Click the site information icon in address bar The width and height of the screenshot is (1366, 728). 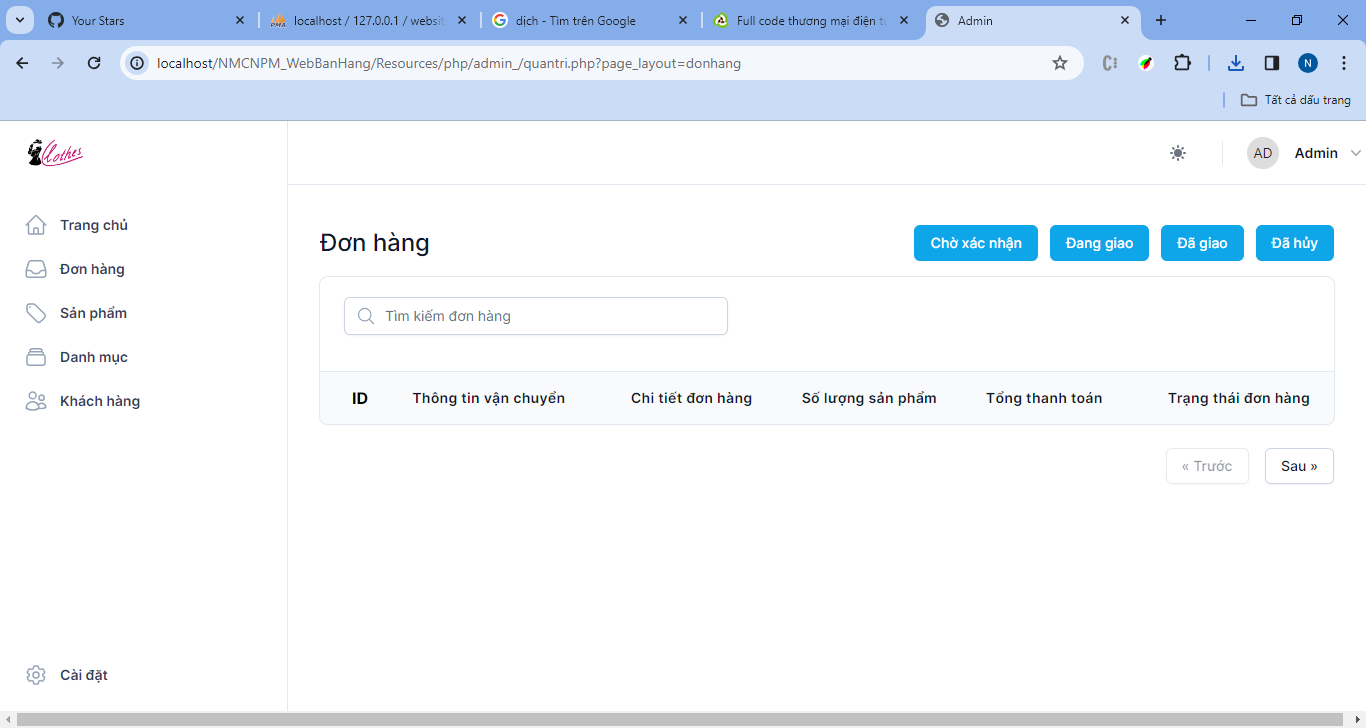(x=138, y=63)
